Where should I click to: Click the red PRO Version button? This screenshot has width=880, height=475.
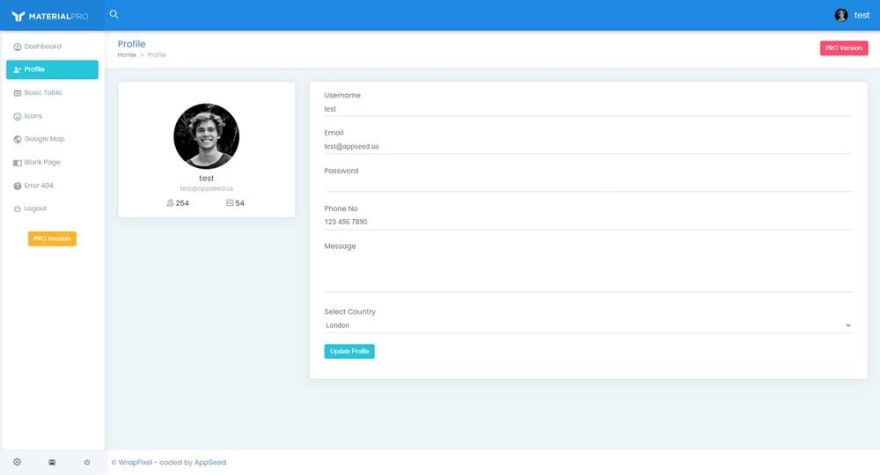point(844,48)
